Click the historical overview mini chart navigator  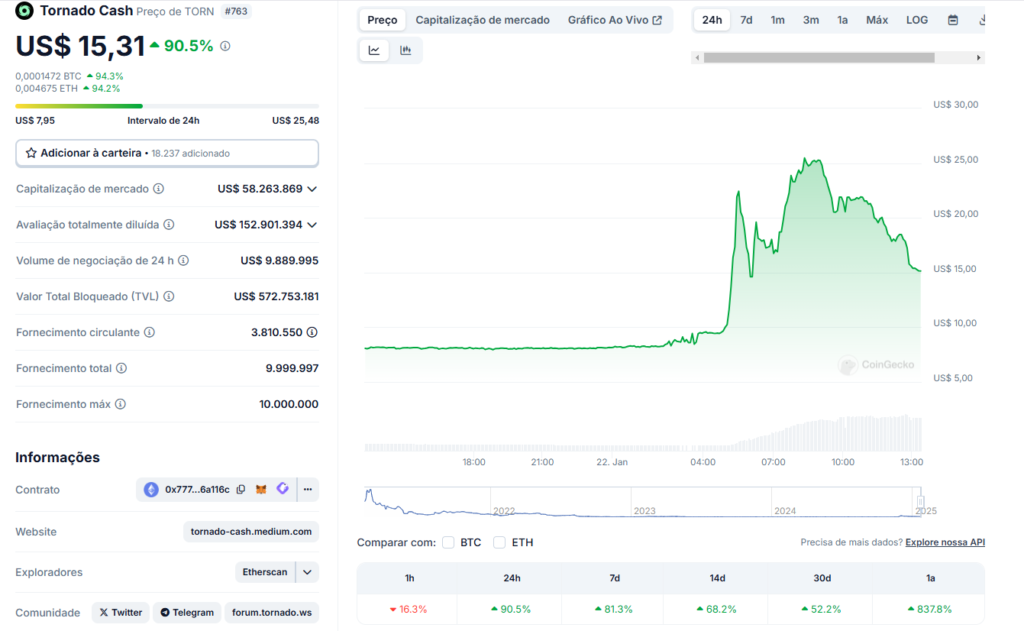[x=643, y=502]
